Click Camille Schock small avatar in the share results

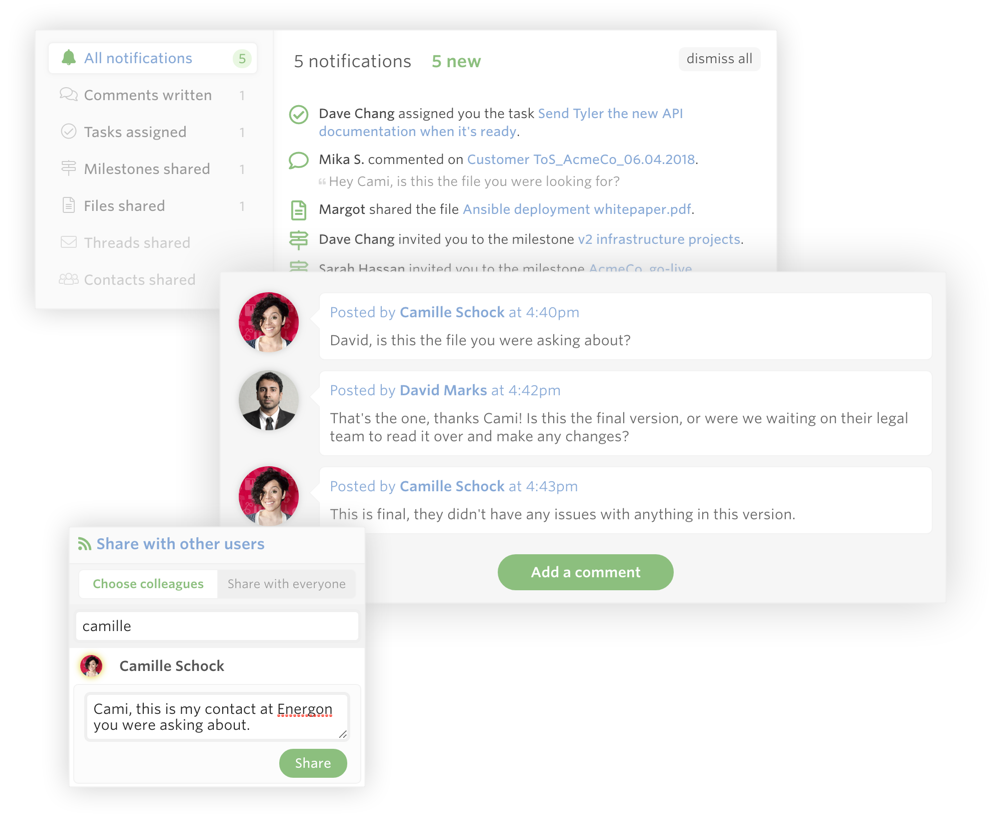[x=91, y=666]
